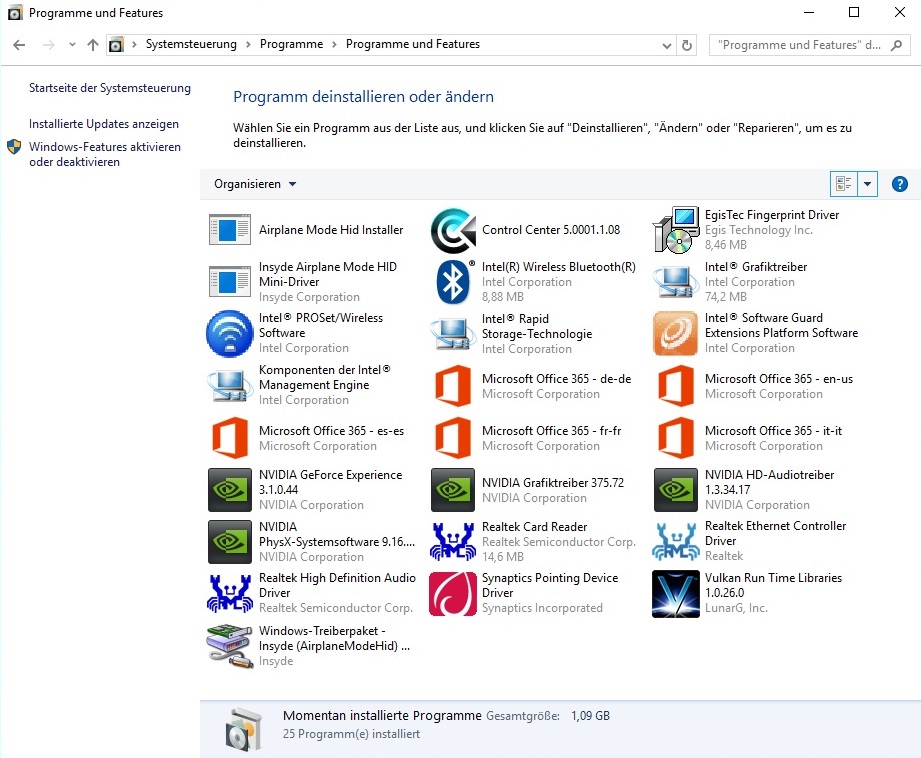
Task: Select the Synaptics Pointing Device Driver icon
Action: (x=453, y=593)
